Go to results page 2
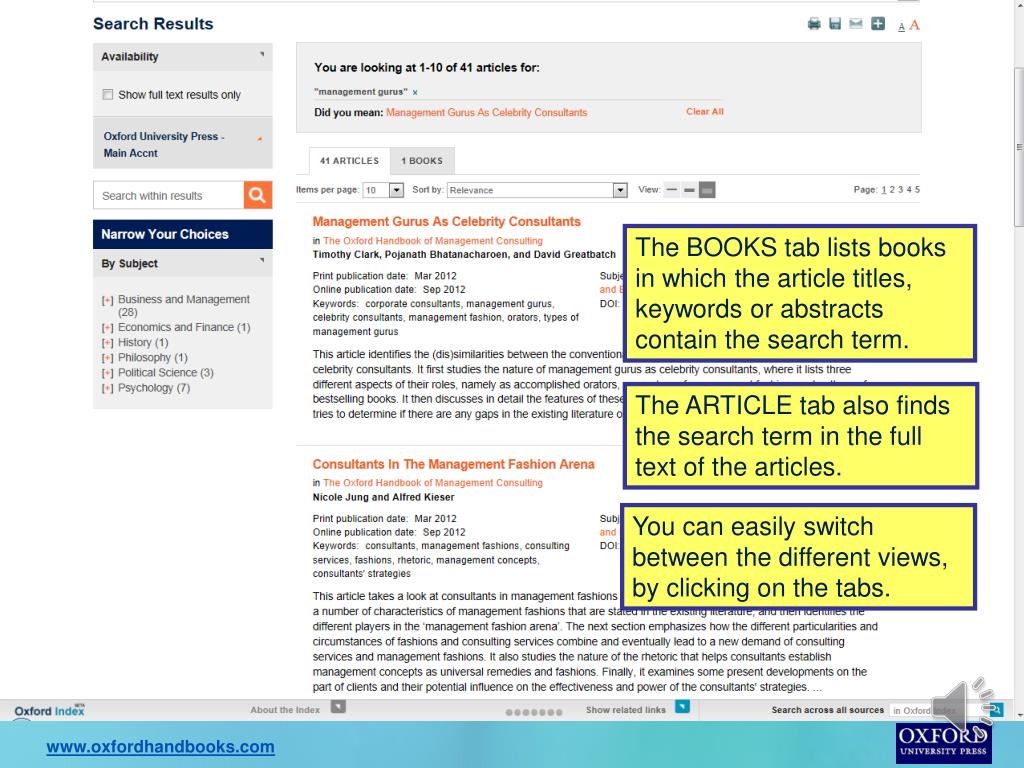 click(892, 190)
